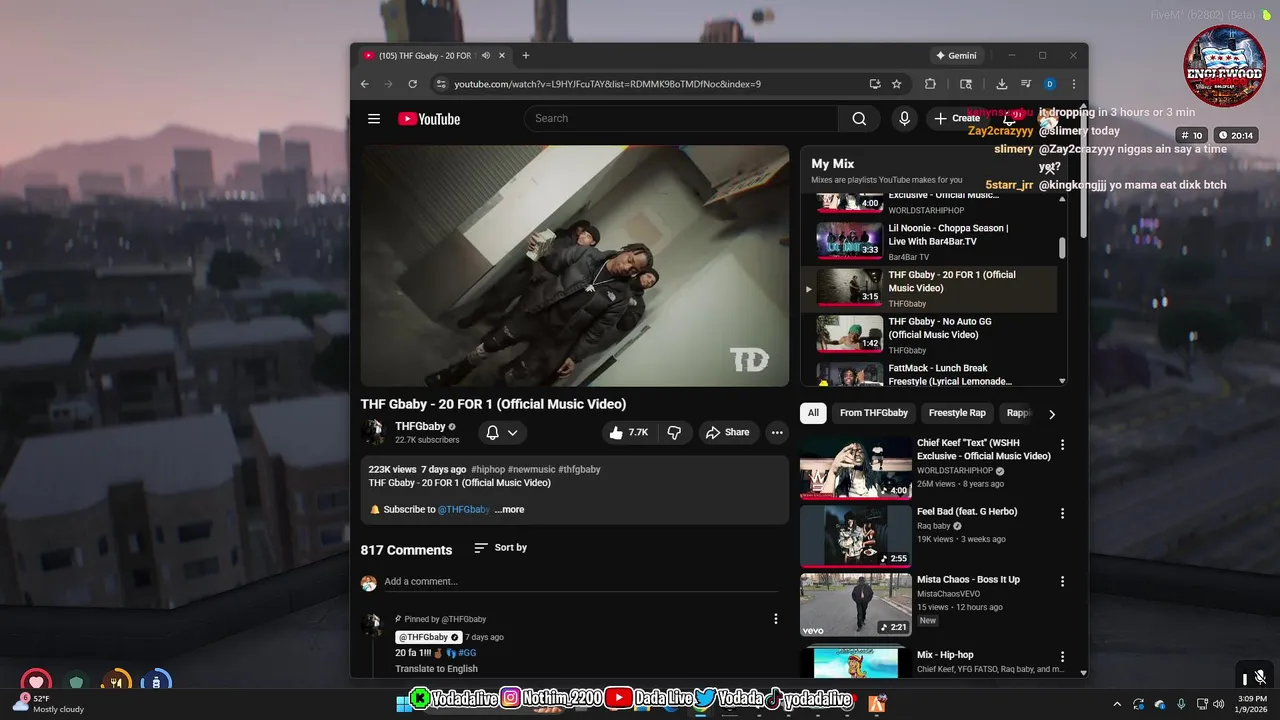Open options menu for Chief Keef "Text" video

point(1062,445)
